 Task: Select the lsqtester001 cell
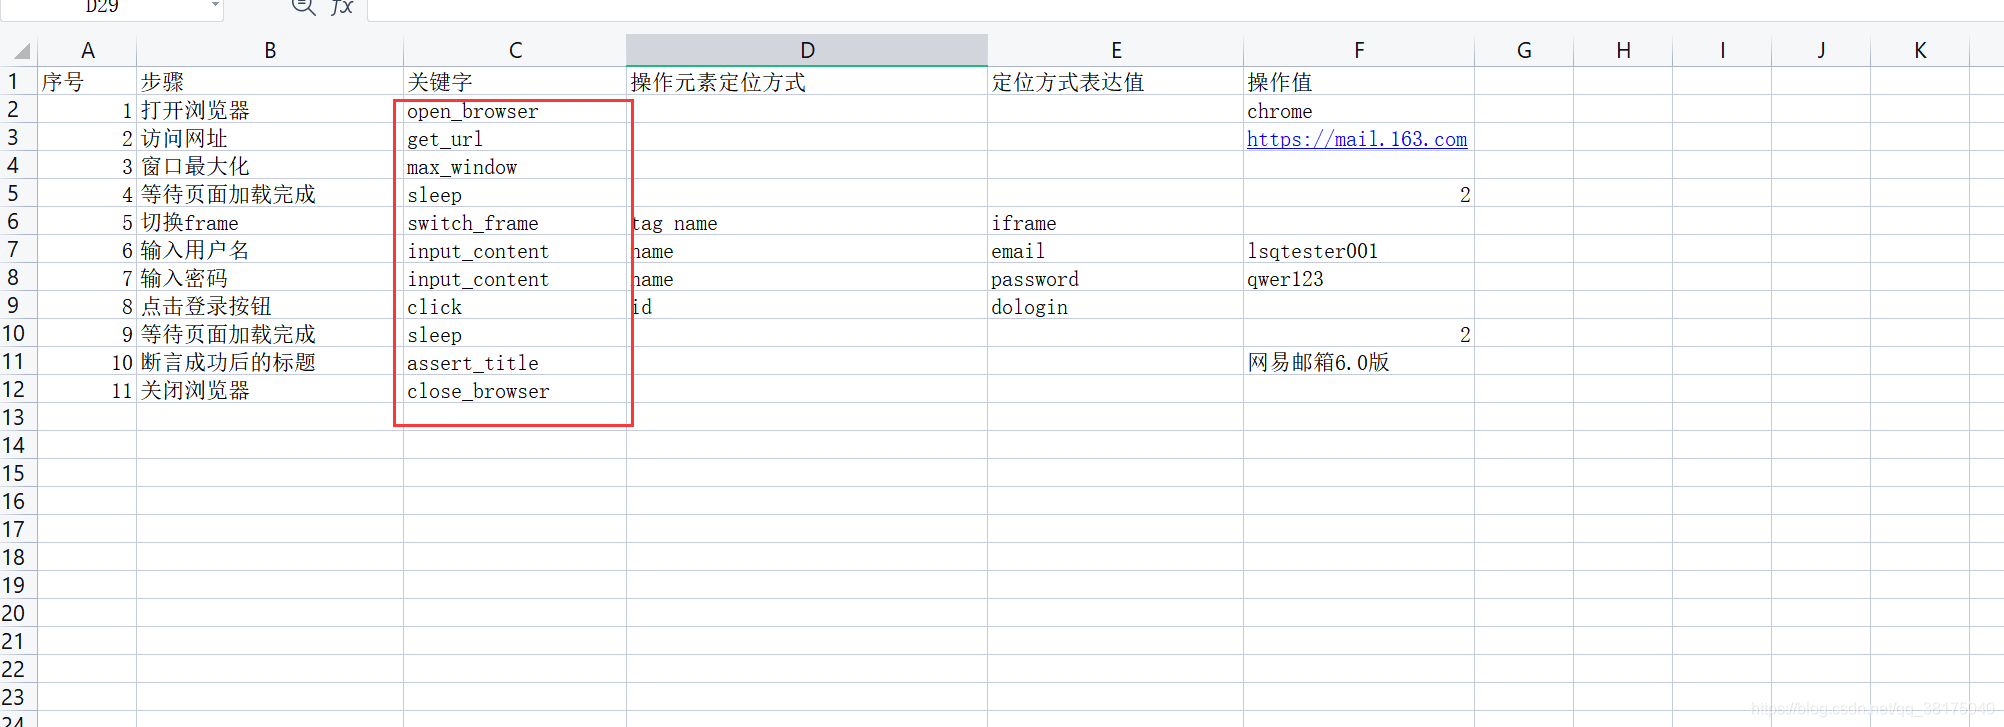(1359, 250)
